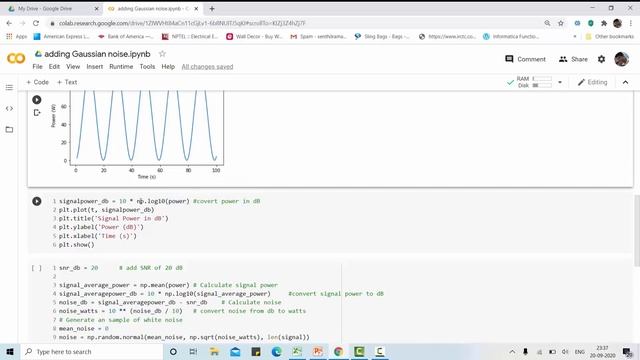This screenshot has height=360, width=640.
Task: Open the notification center icon
Action: [628, 351]
